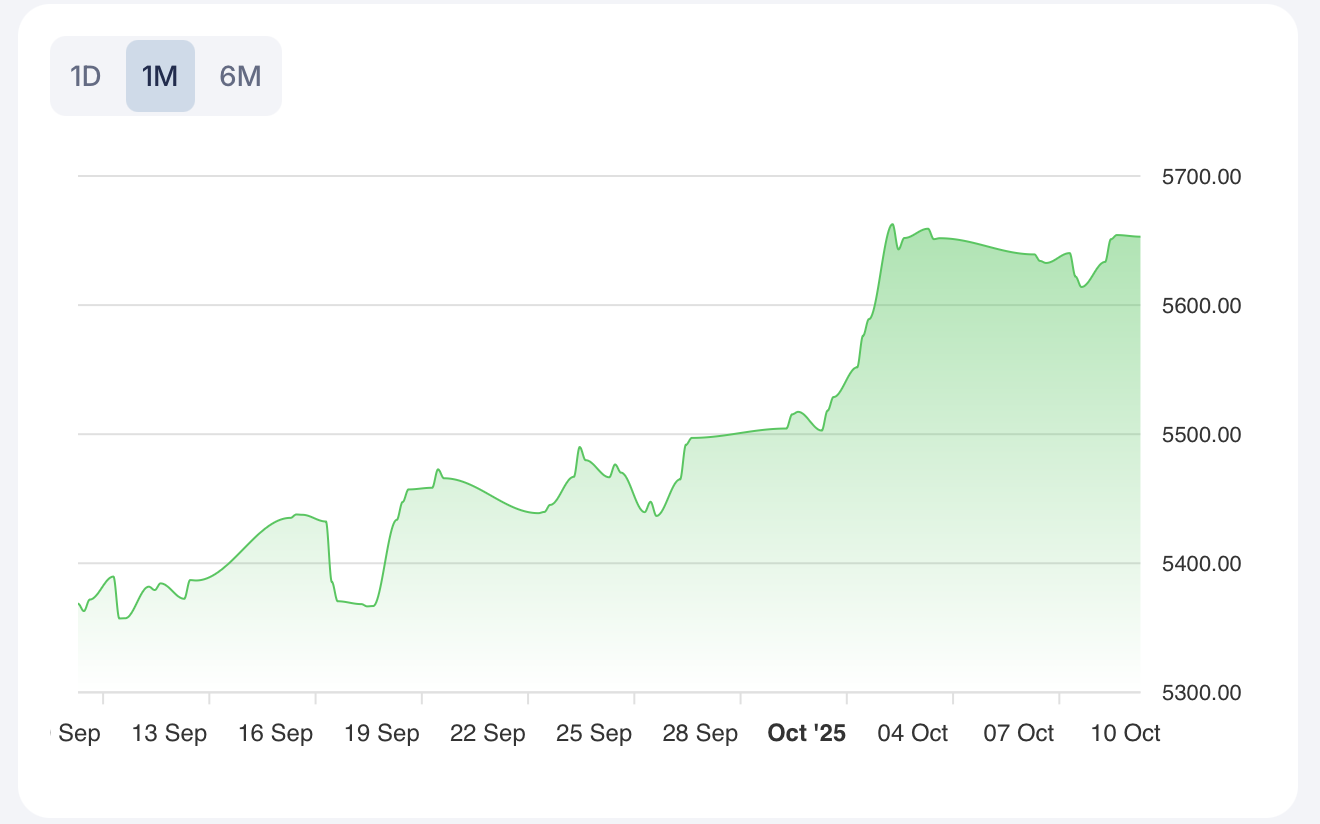Select the 28 Sep axis label
1320x824 pixels.
(x=700, y=733)
